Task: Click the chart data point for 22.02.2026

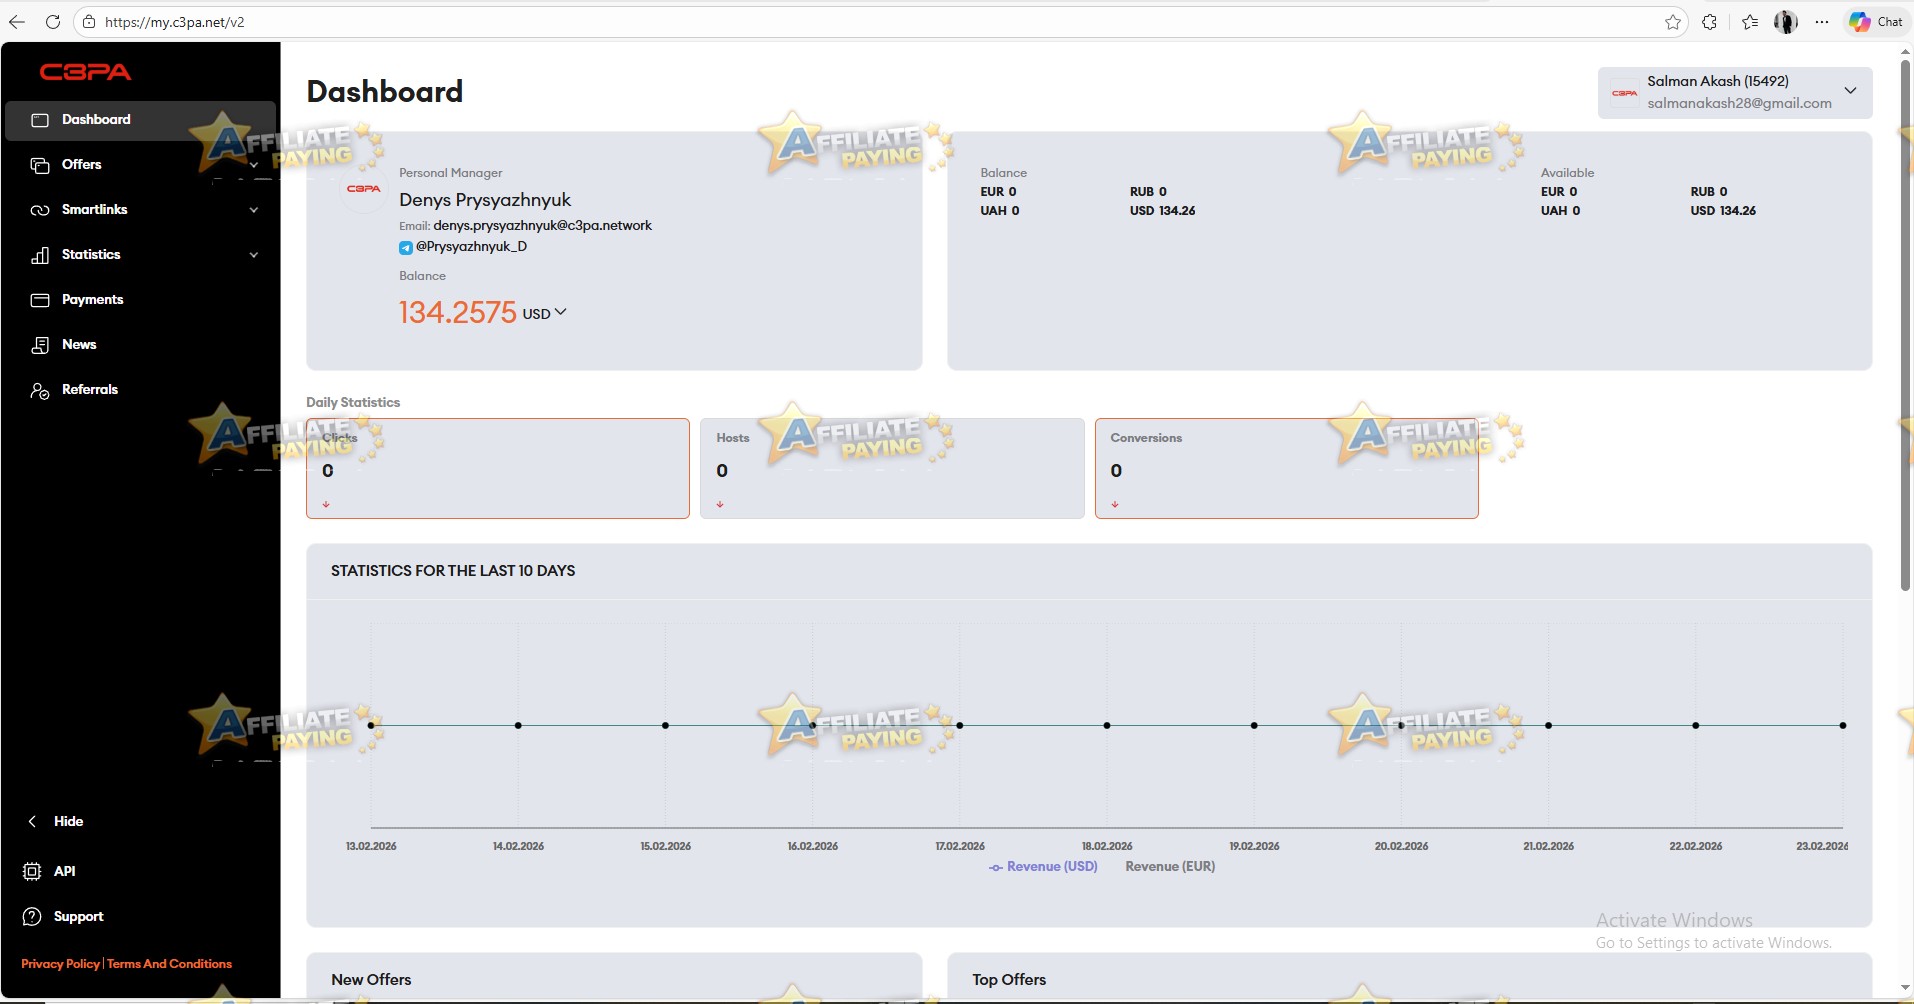Action: [1696, 725]
